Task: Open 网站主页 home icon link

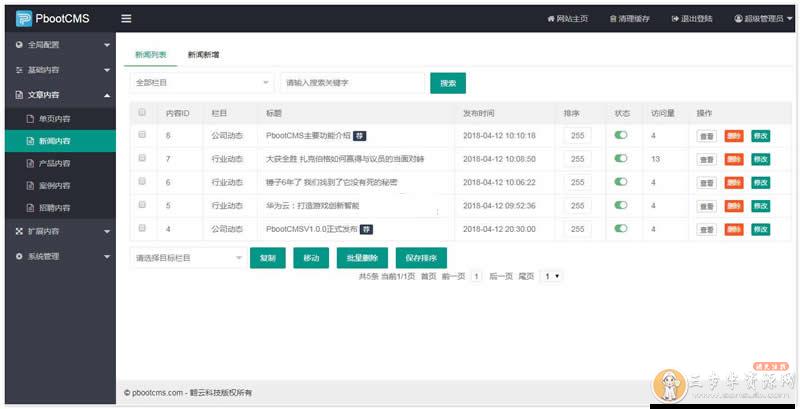Action: 550,19
